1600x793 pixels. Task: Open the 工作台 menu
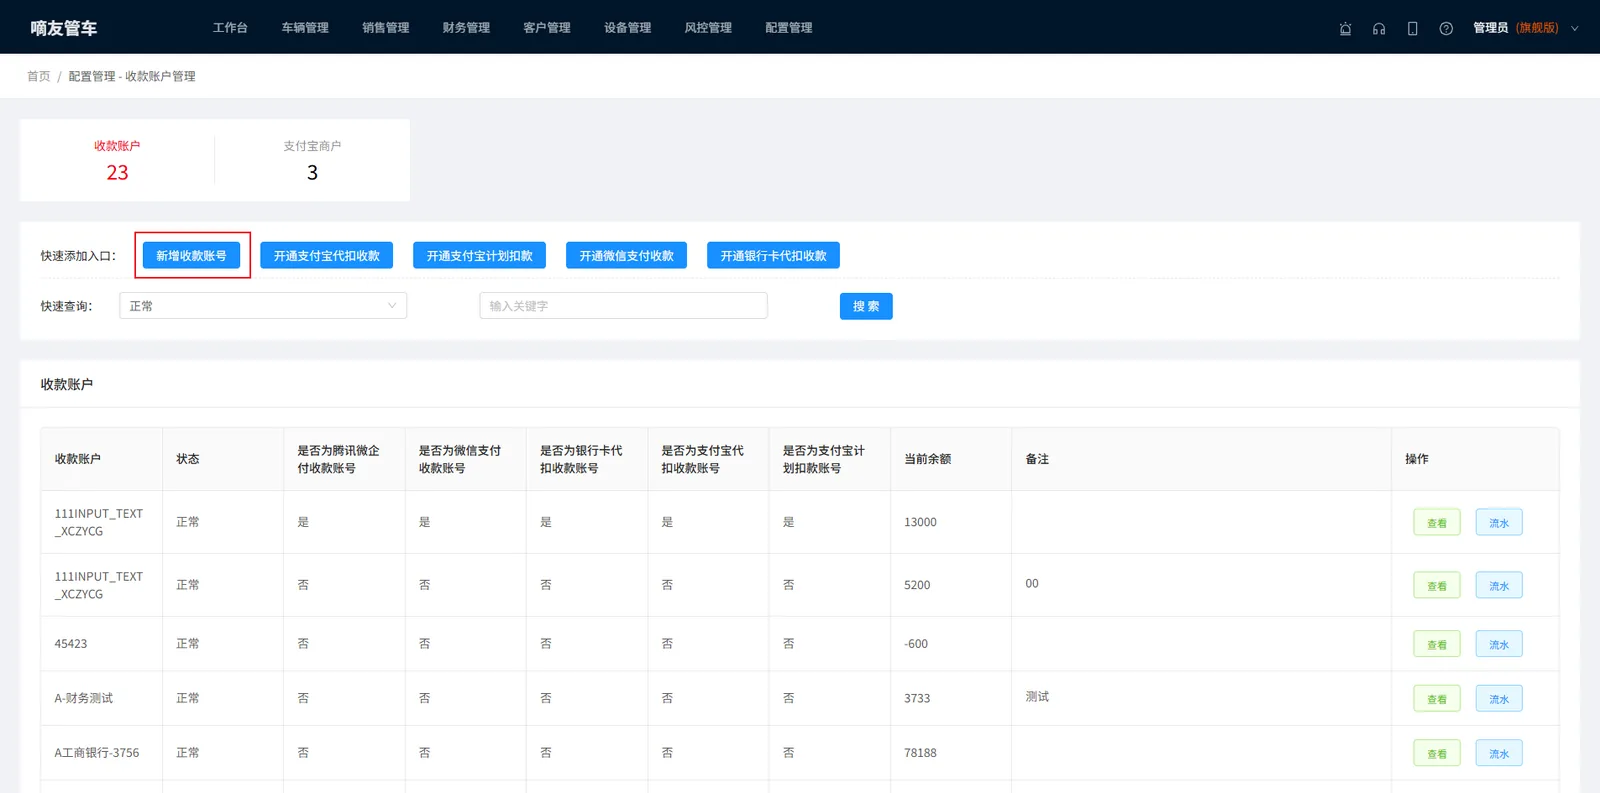(x=230, y=28)
